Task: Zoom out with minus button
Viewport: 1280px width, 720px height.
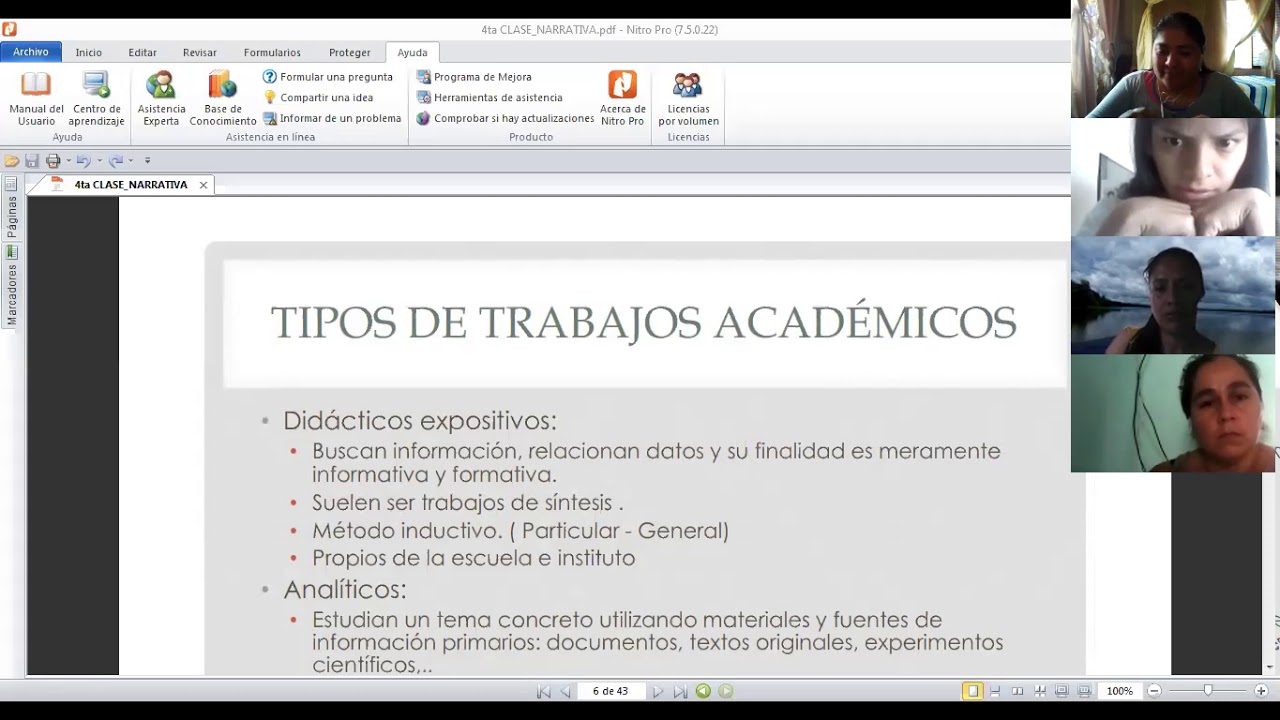Action: click(1154, 691)
